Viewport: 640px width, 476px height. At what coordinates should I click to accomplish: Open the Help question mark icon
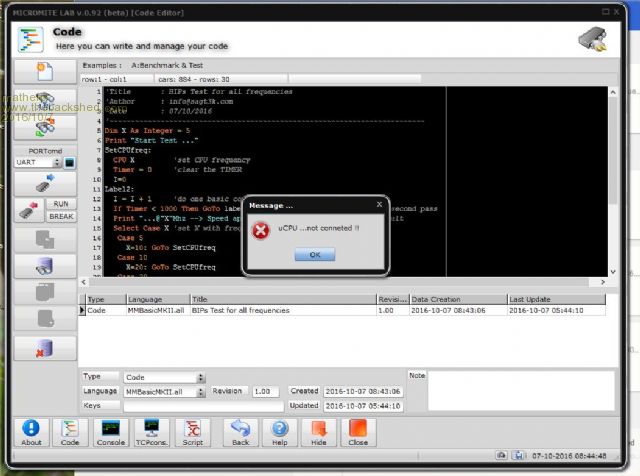[x=280, y=432]
